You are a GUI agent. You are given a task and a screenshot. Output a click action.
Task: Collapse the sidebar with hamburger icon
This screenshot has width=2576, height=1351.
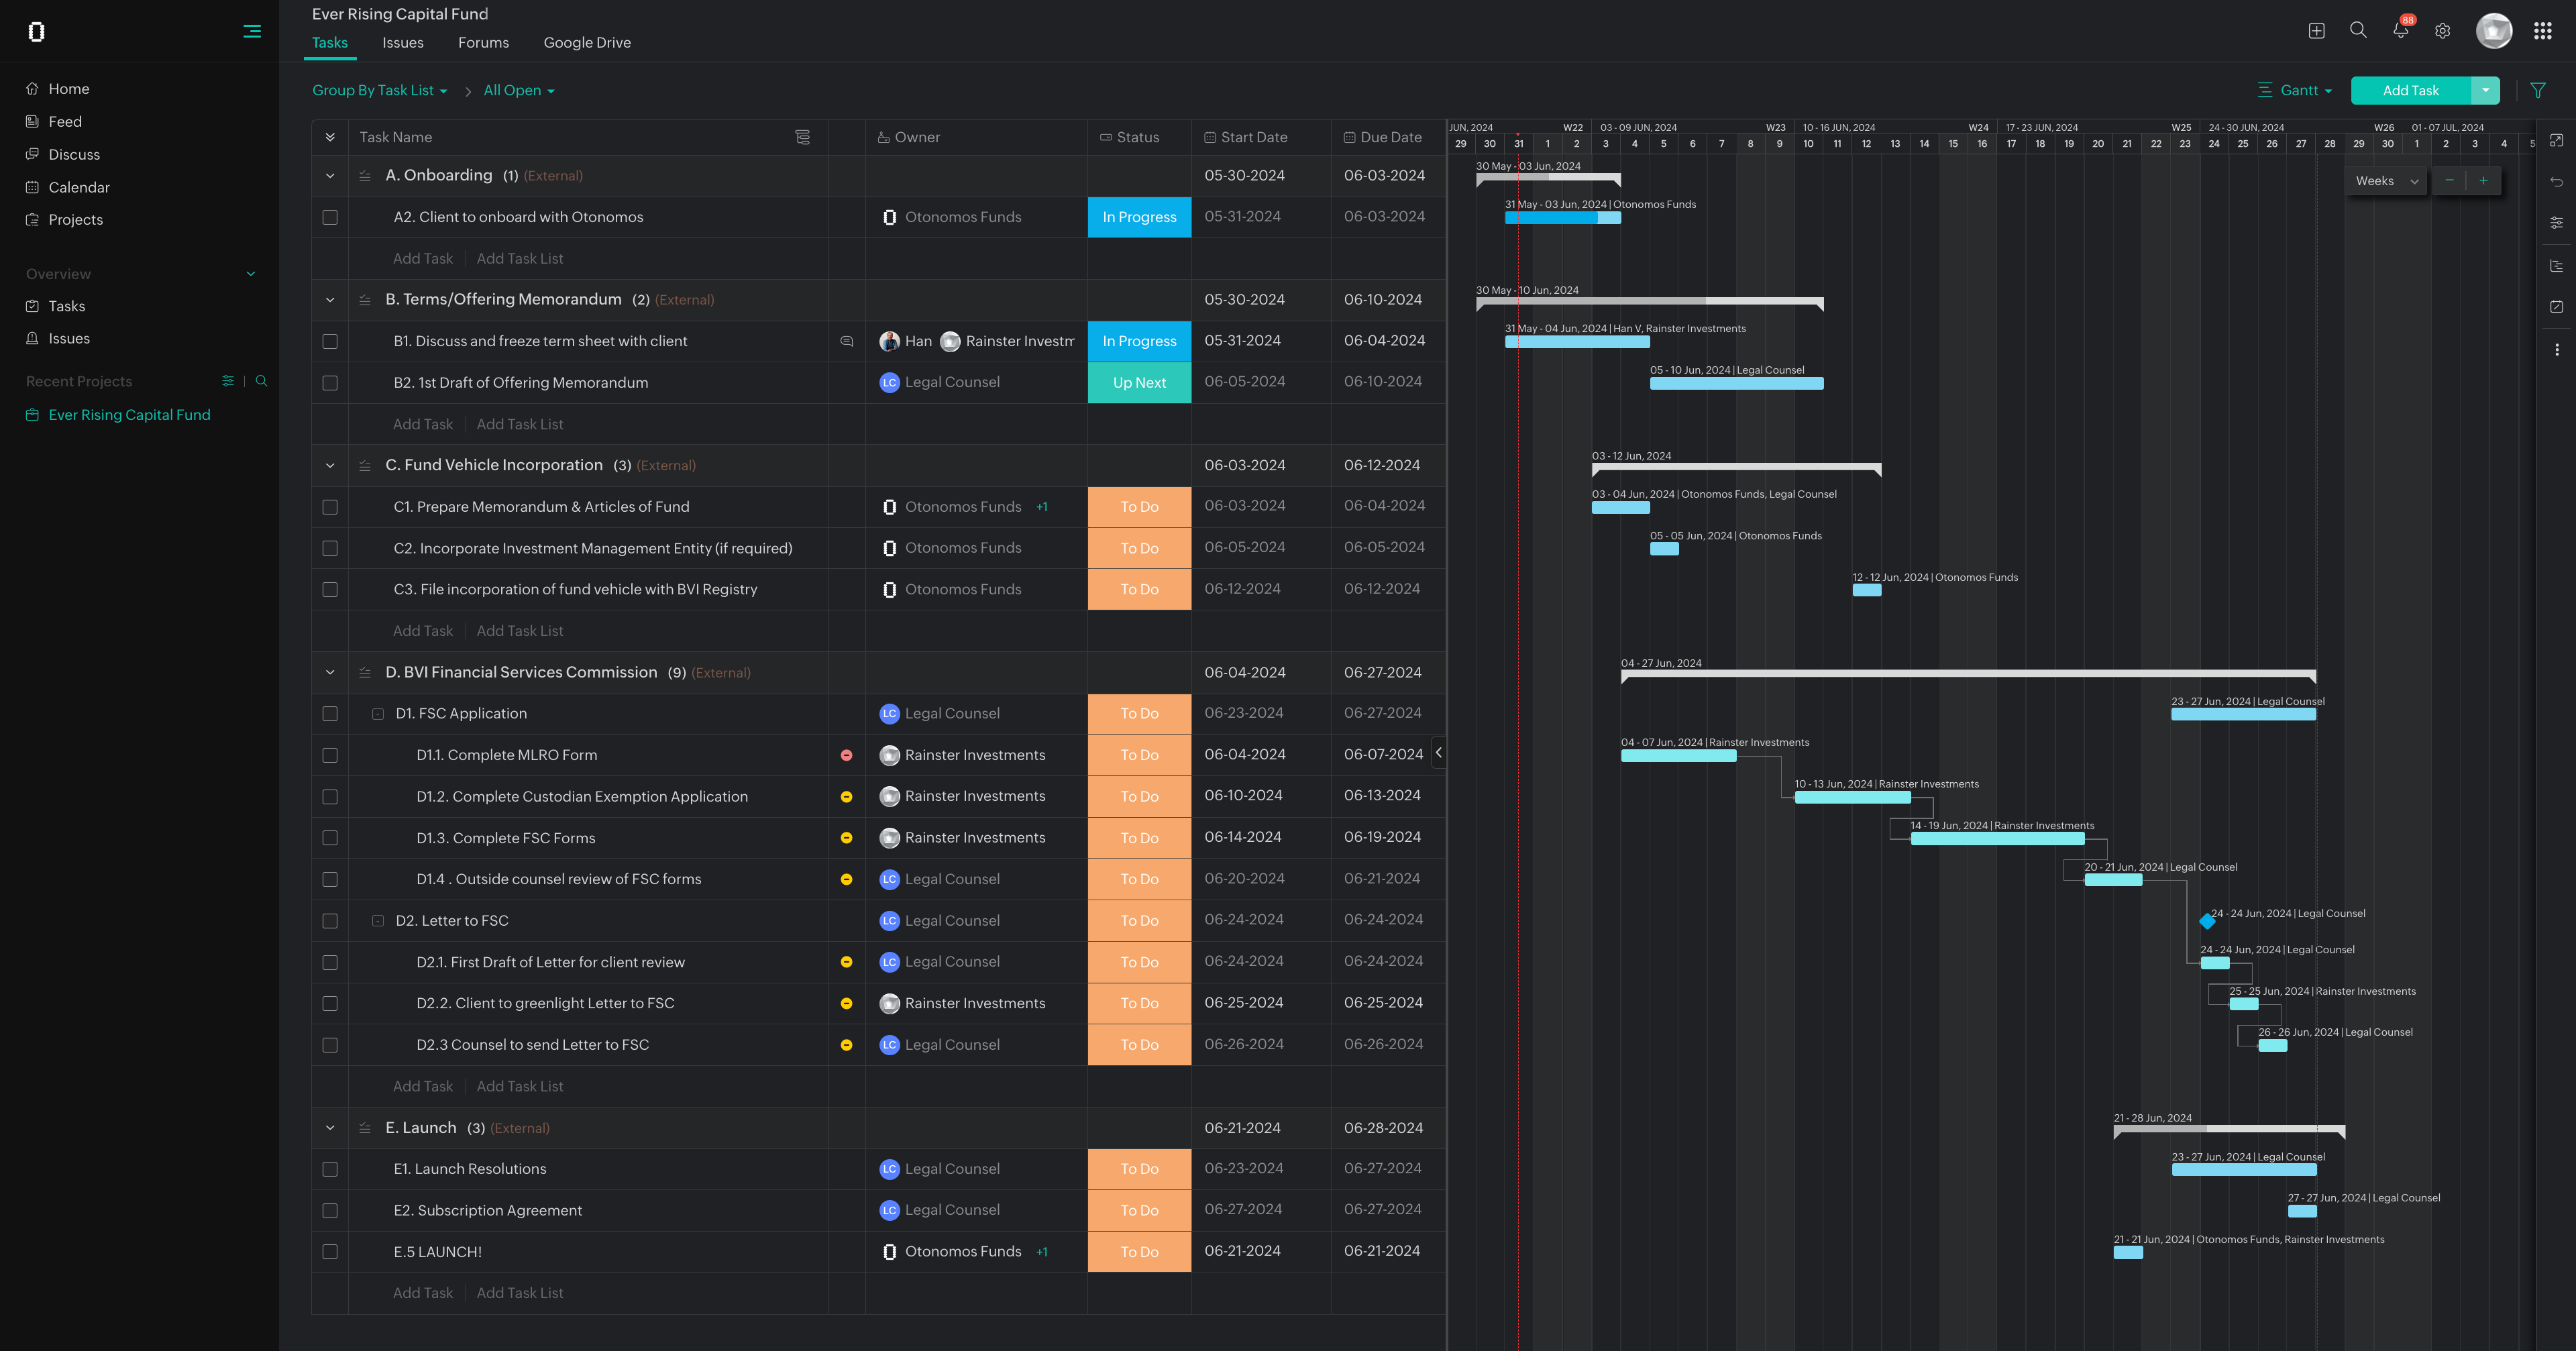[x=252, y=31]
